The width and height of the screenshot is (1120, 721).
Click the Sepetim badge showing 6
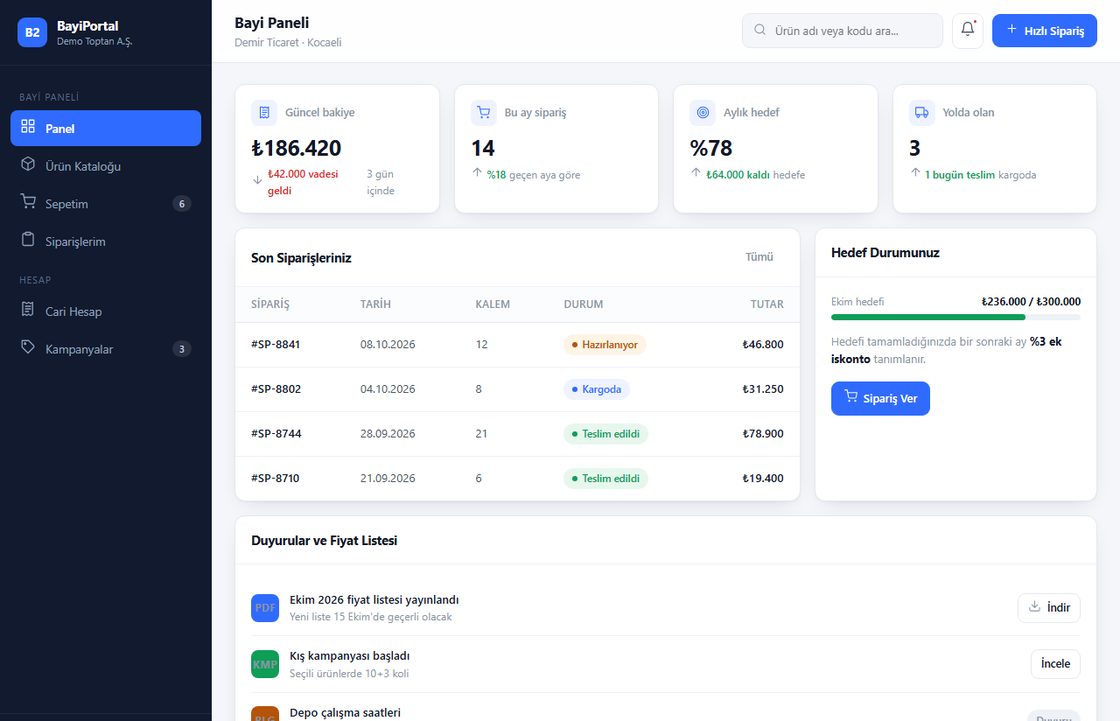(x=181, y=204)
